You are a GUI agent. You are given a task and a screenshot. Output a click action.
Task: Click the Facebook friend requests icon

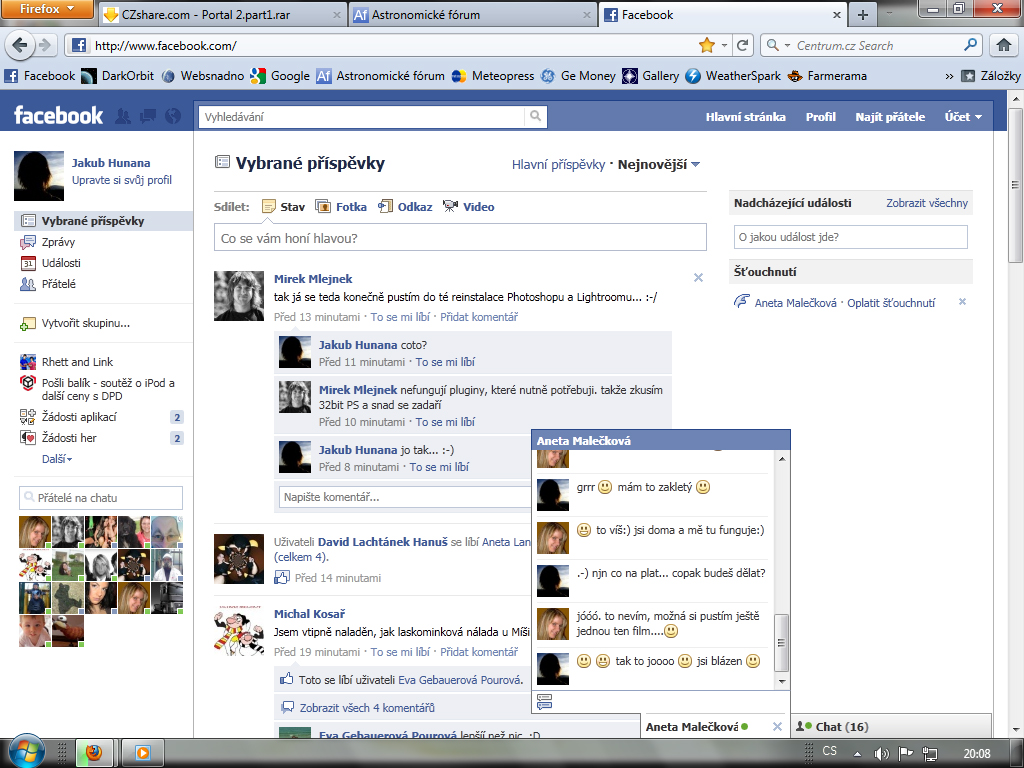123,116
